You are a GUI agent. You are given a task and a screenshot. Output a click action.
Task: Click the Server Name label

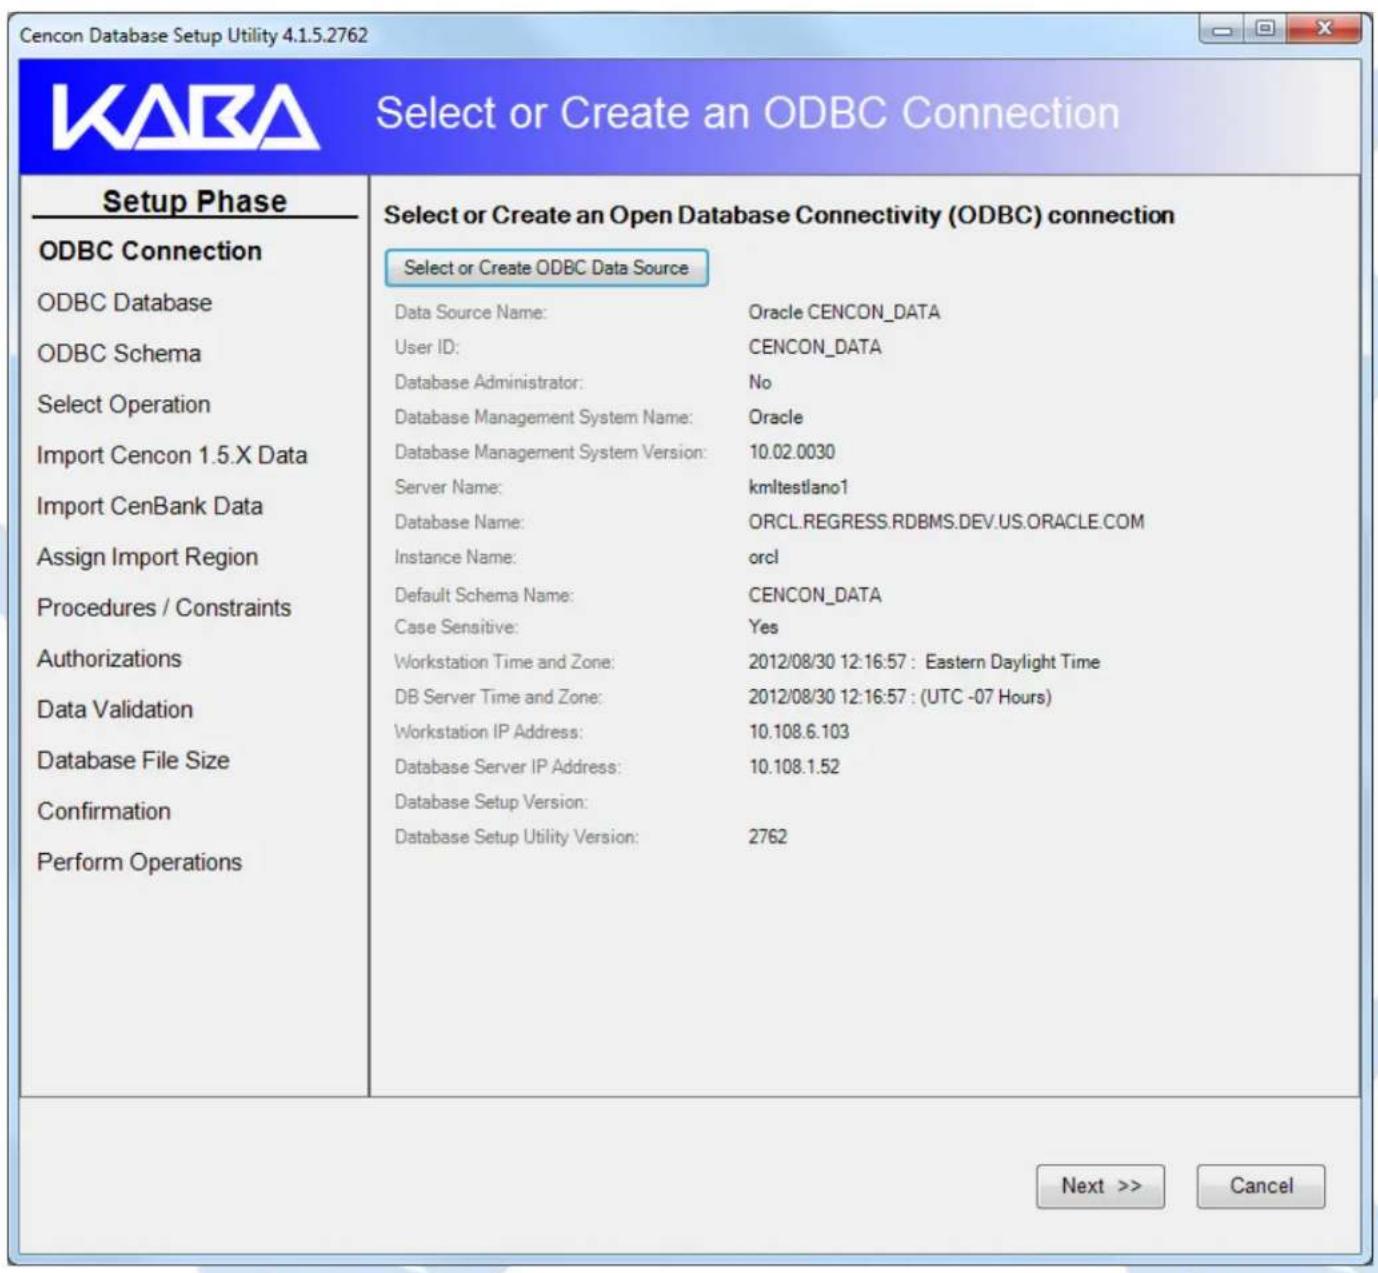click(448, 487)
